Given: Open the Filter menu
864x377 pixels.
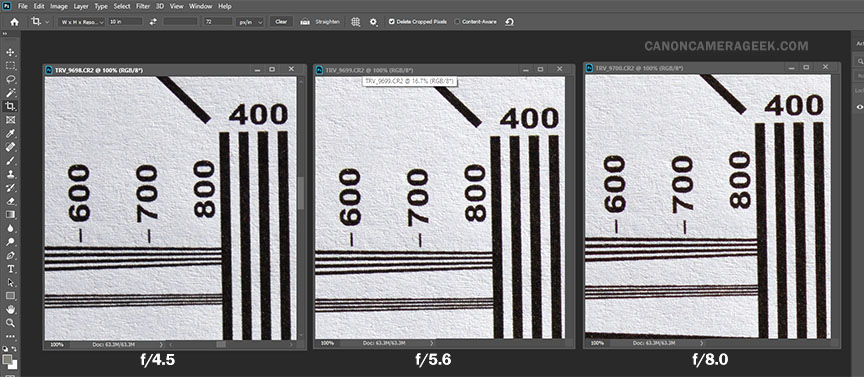Looking at the screenshot, I should (x=142, y=6).
